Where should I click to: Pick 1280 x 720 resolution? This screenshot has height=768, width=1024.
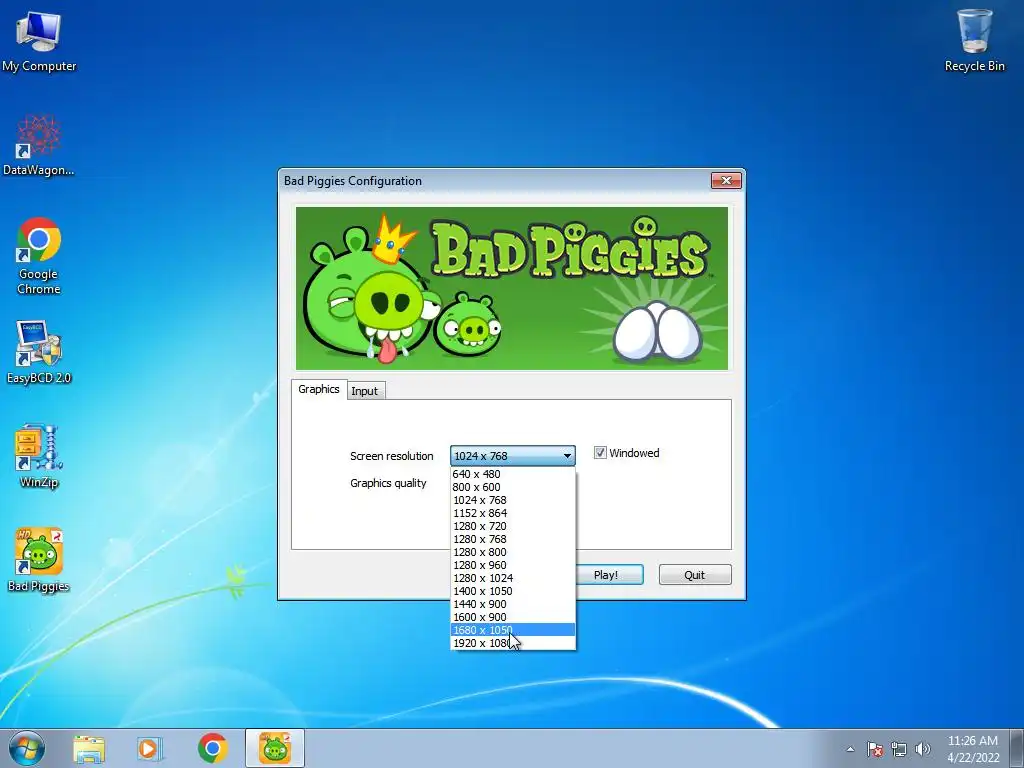coord(513,526)
